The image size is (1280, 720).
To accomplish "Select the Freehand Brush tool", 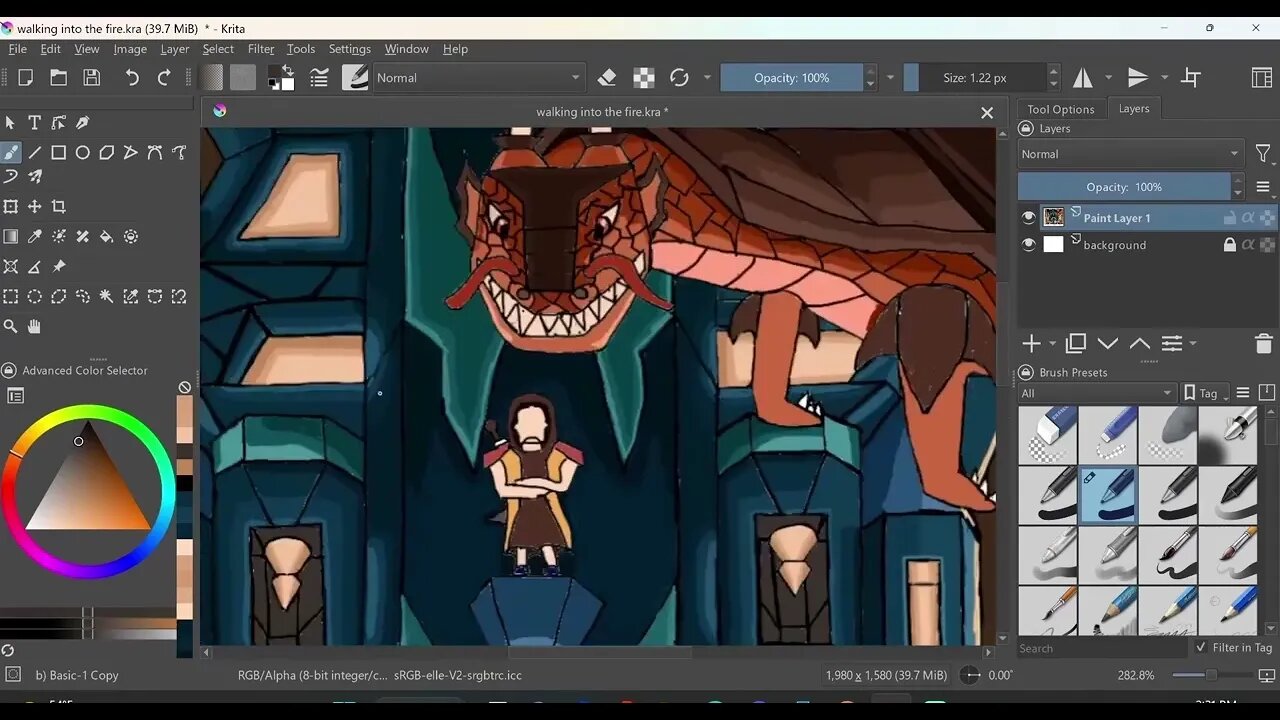I will [11, 153].
